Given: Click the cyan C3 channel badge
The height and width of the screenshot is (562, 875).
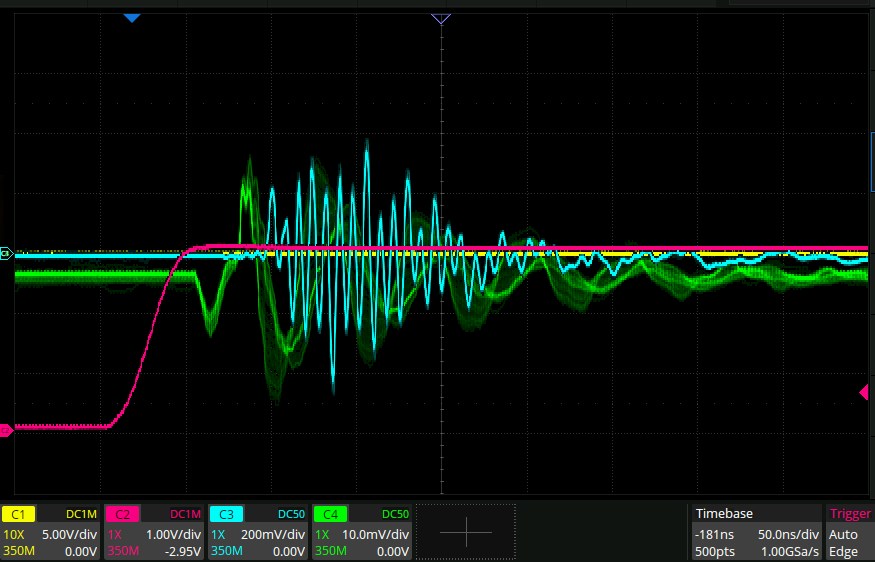Looking at the screenshot, I should pos(226,514).
